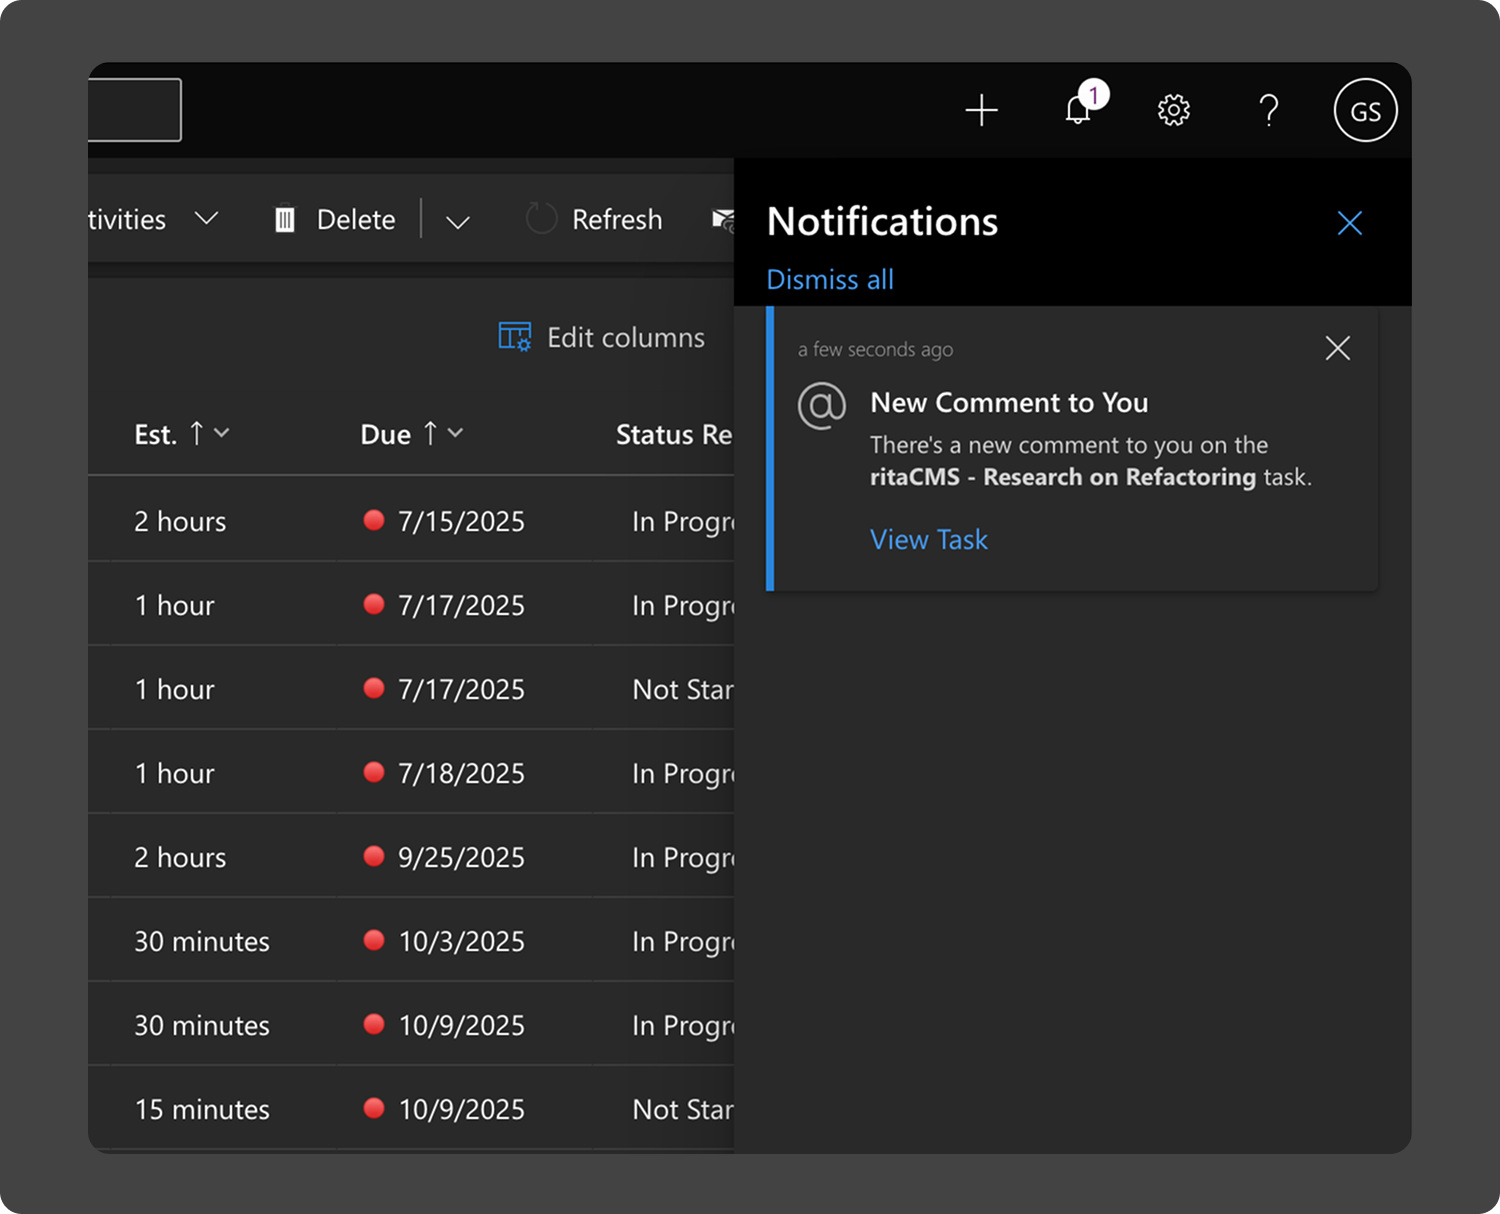Open the View Task link
The height and width of the screenshot is (1214, 1500).
tap(928, 540)
